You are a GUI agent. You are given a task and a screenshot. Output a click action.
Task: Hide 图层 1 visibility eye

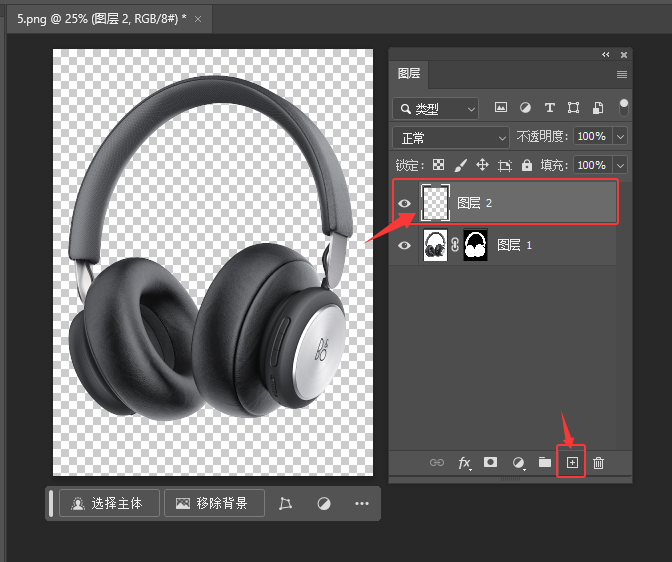click(x=404, y=245)
